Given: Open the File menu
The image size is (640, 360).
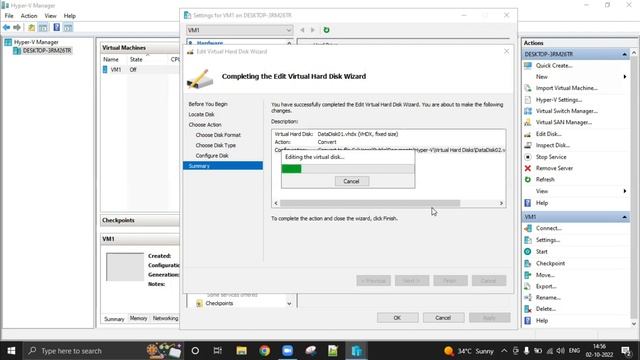Looking at the screenshot, I should point(9,16).
